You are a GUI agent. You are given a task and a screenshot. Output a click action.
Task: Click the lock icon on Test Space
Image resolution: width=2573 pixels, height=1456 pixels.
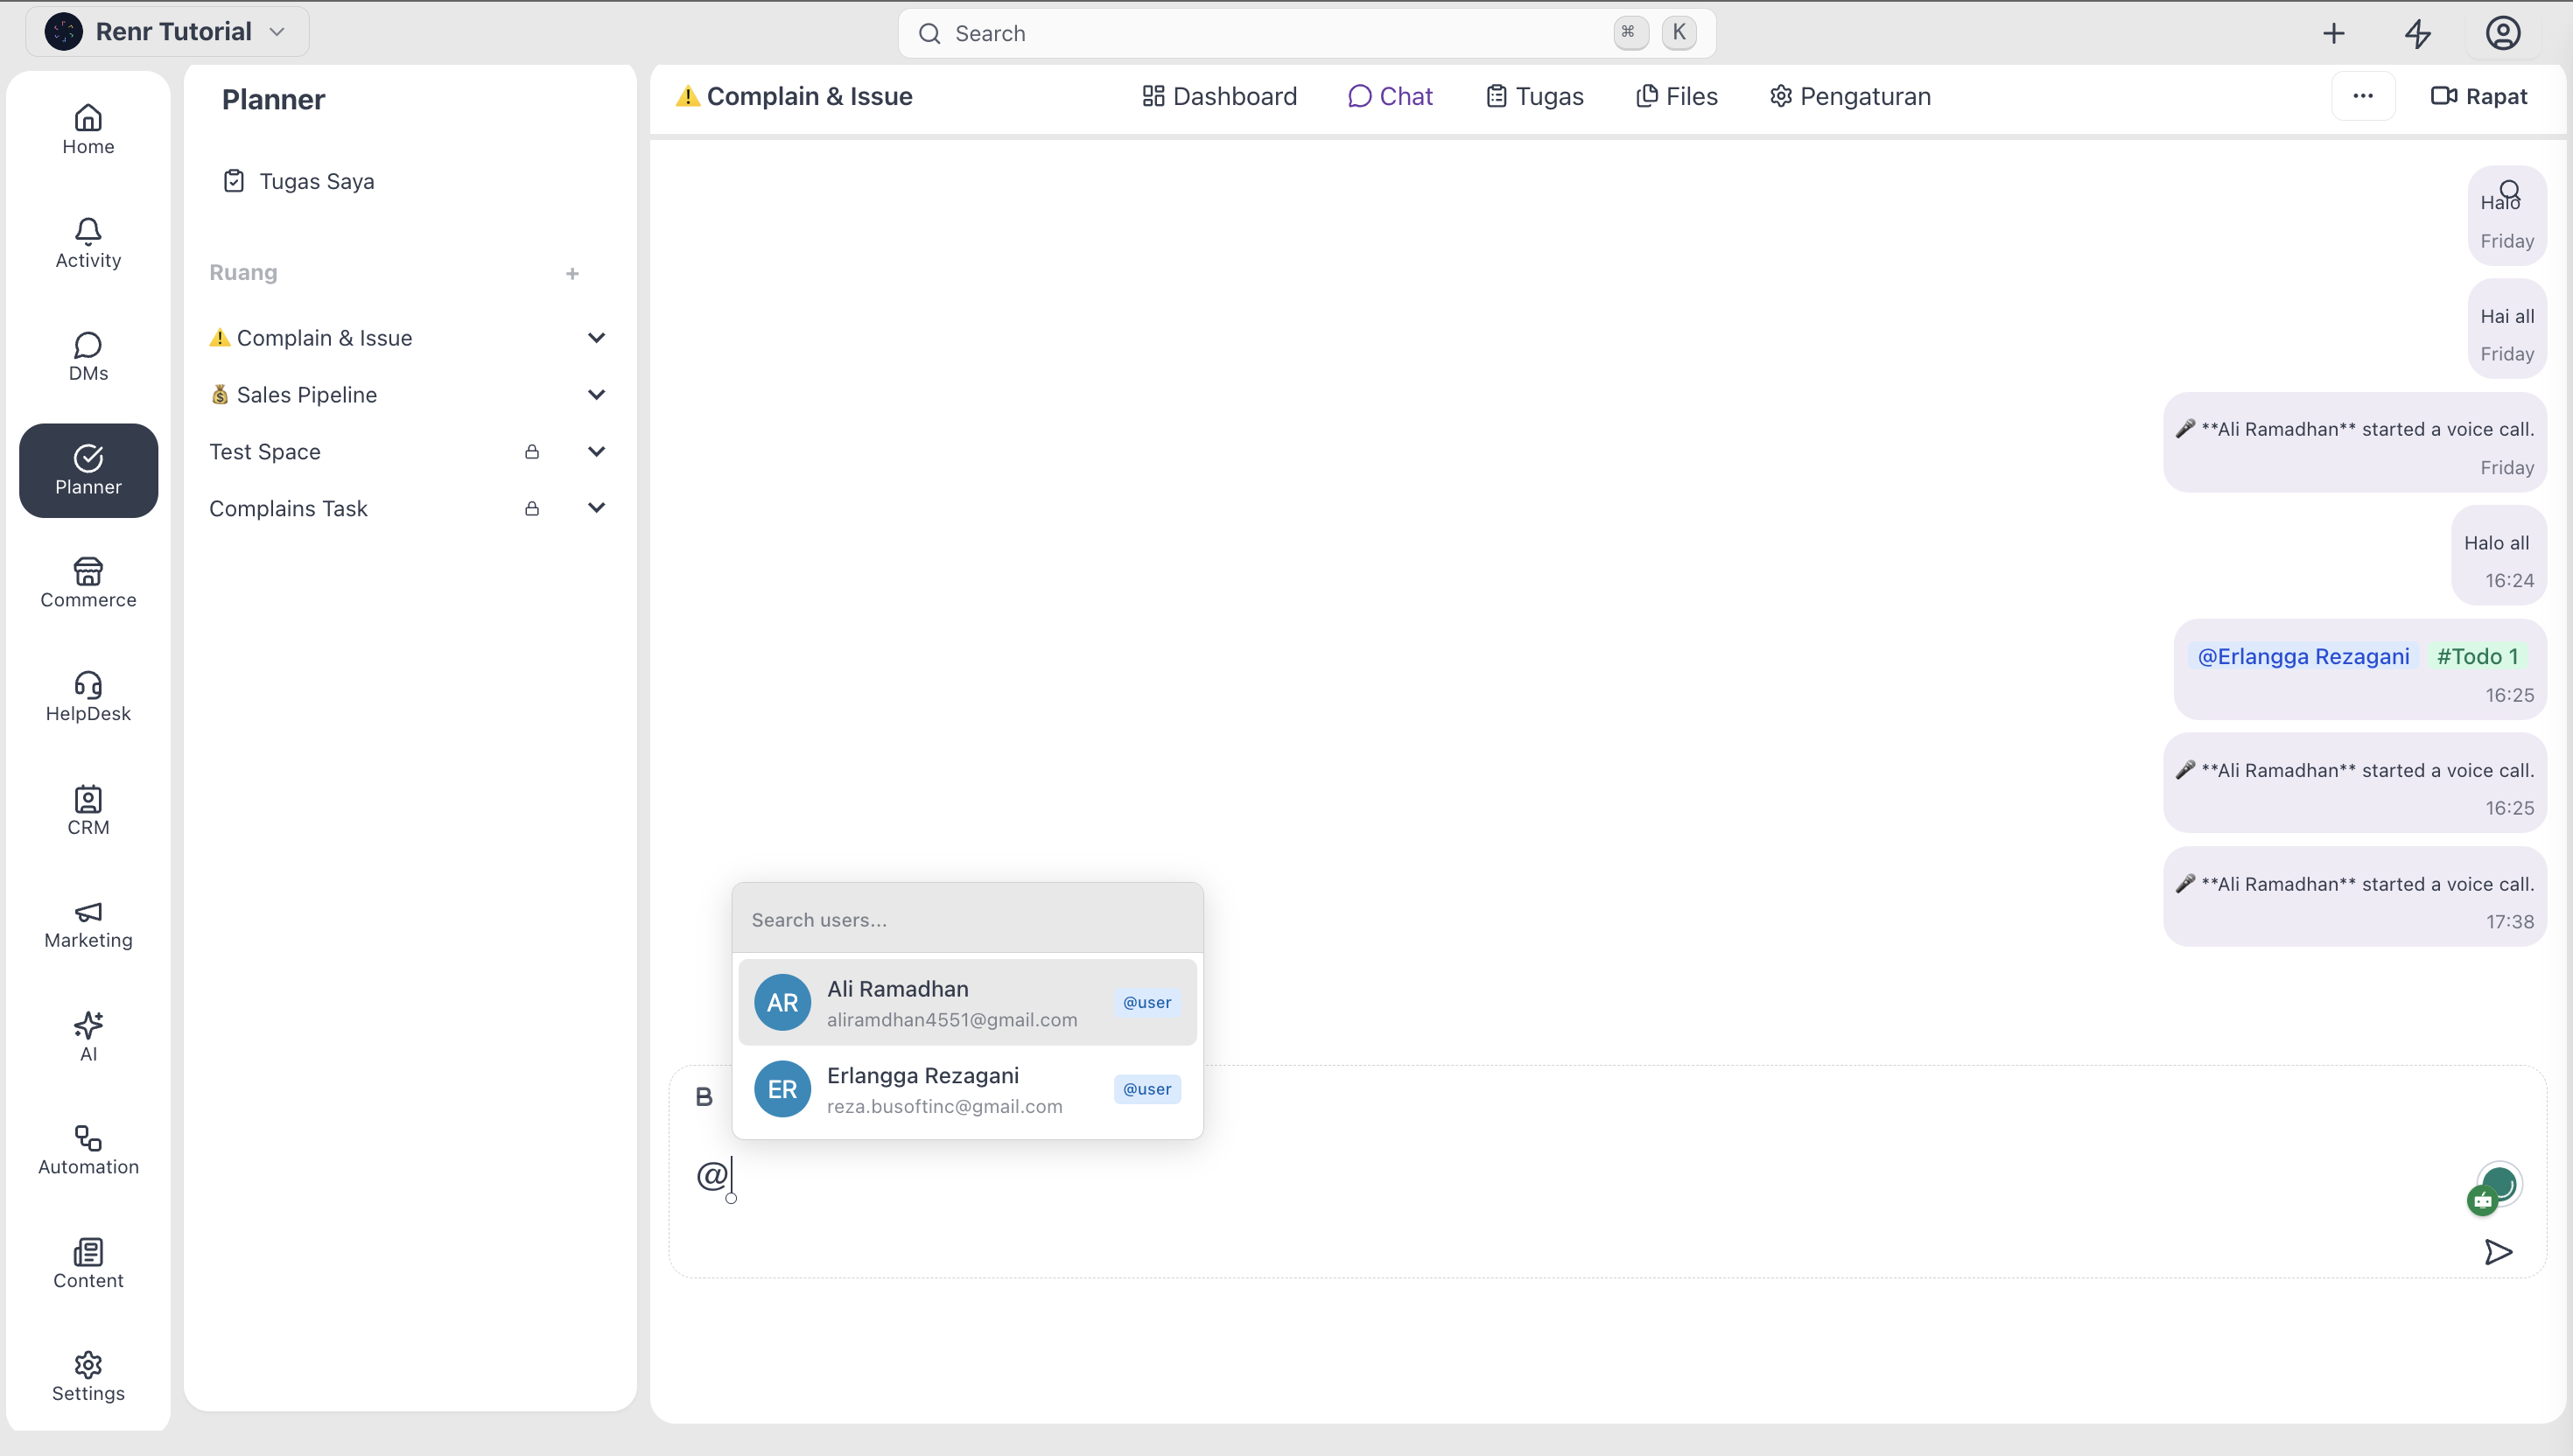point(532,452)
